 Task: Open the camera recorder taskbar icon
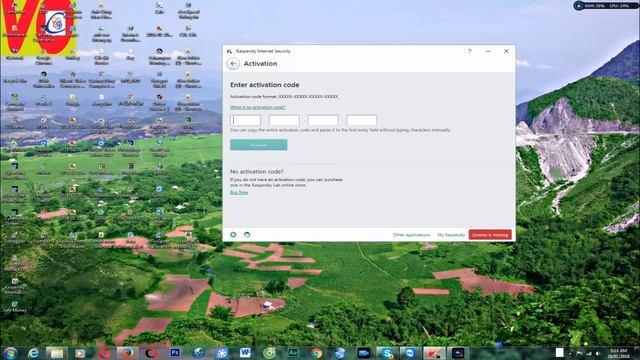(363, 353)
